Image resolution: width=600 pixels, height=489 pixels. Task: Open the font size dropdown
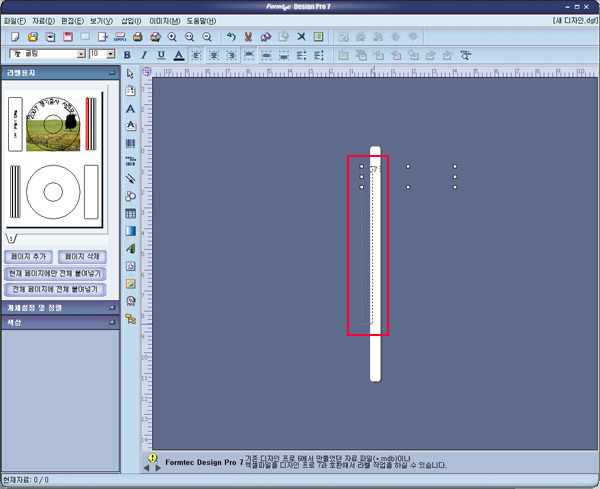(x=111, y=54)
